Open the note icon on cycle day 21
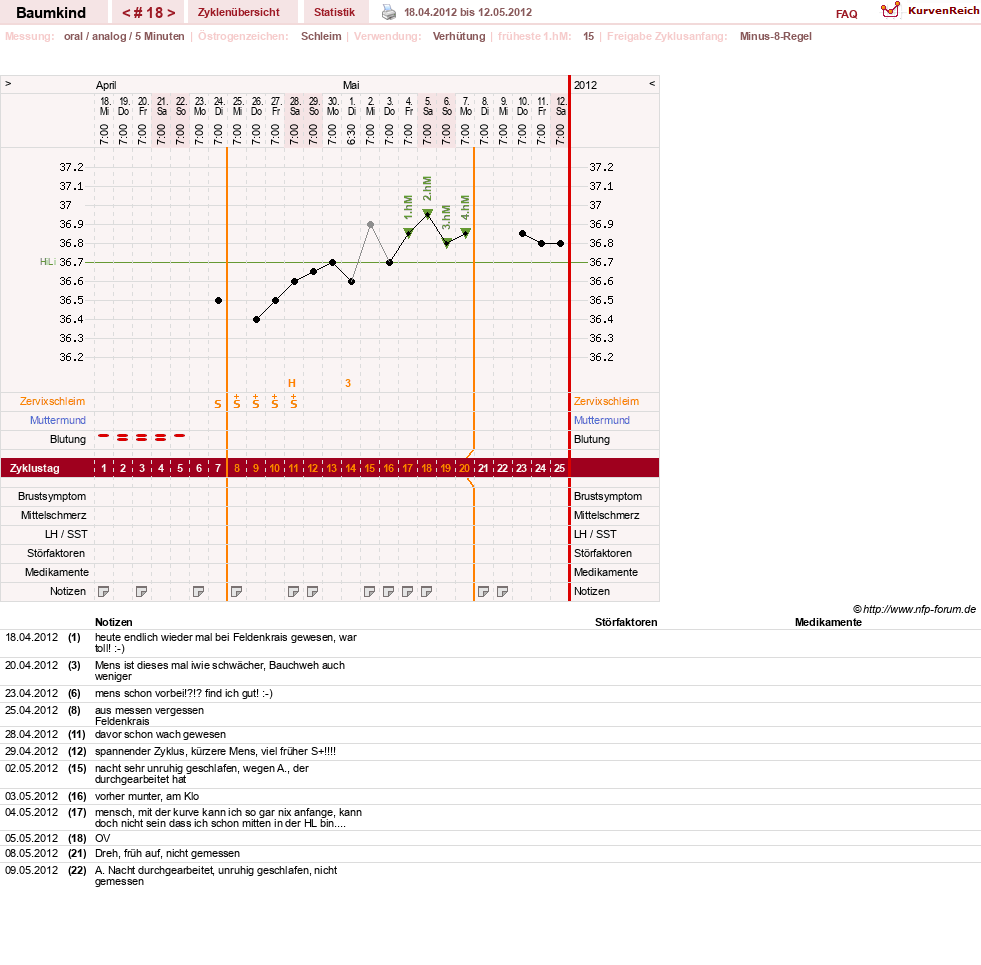 pyautogui.click(x=484, y=591)
